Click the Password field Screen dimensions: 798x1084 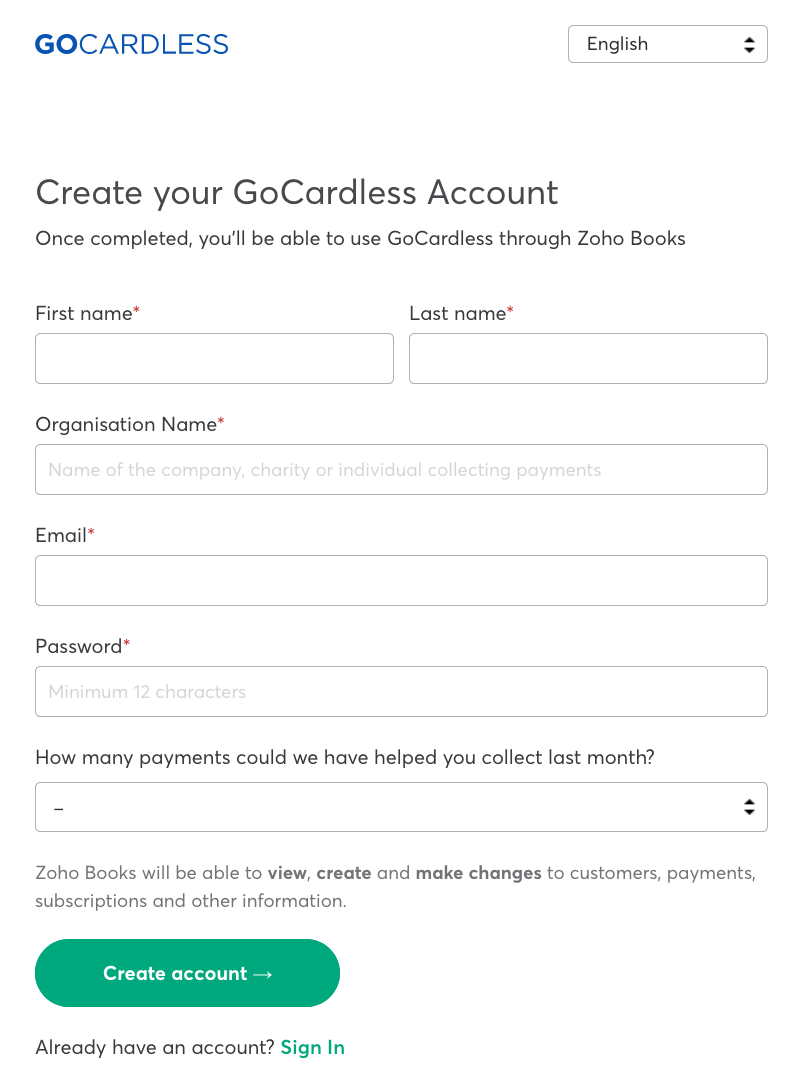[x=401, y=691]
